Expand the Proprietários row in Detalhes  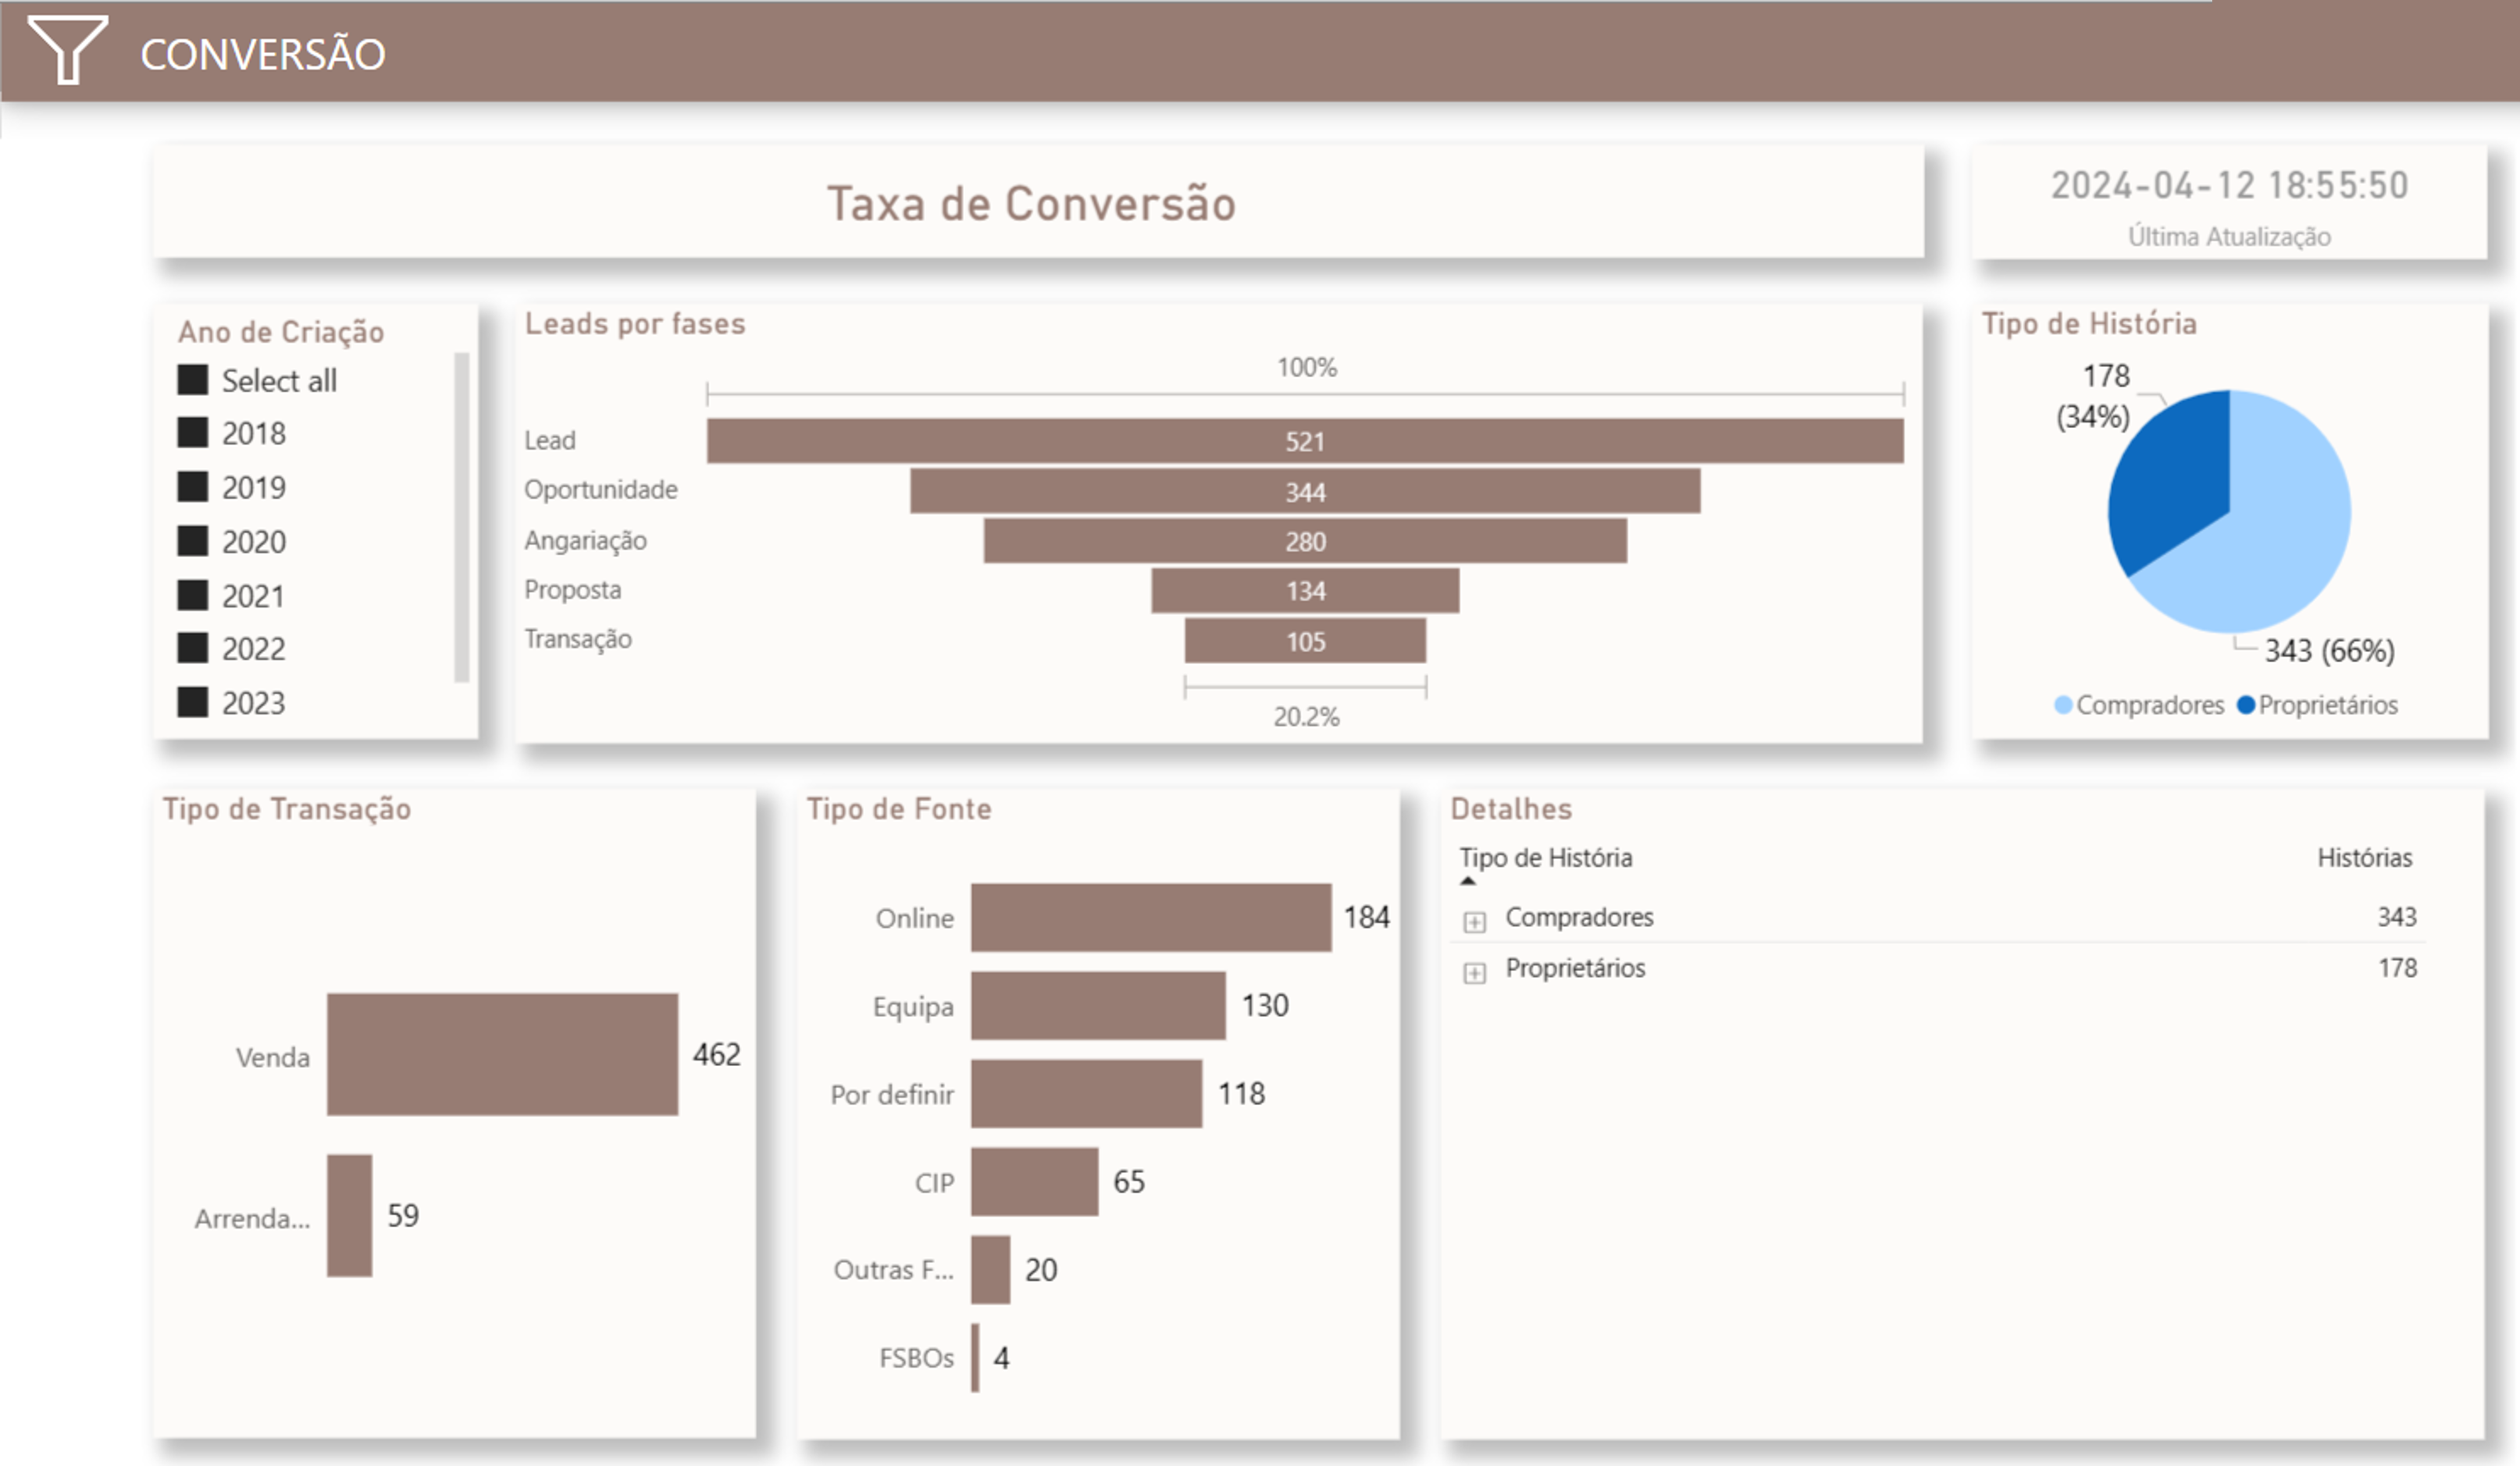[x=1474, y=972]
